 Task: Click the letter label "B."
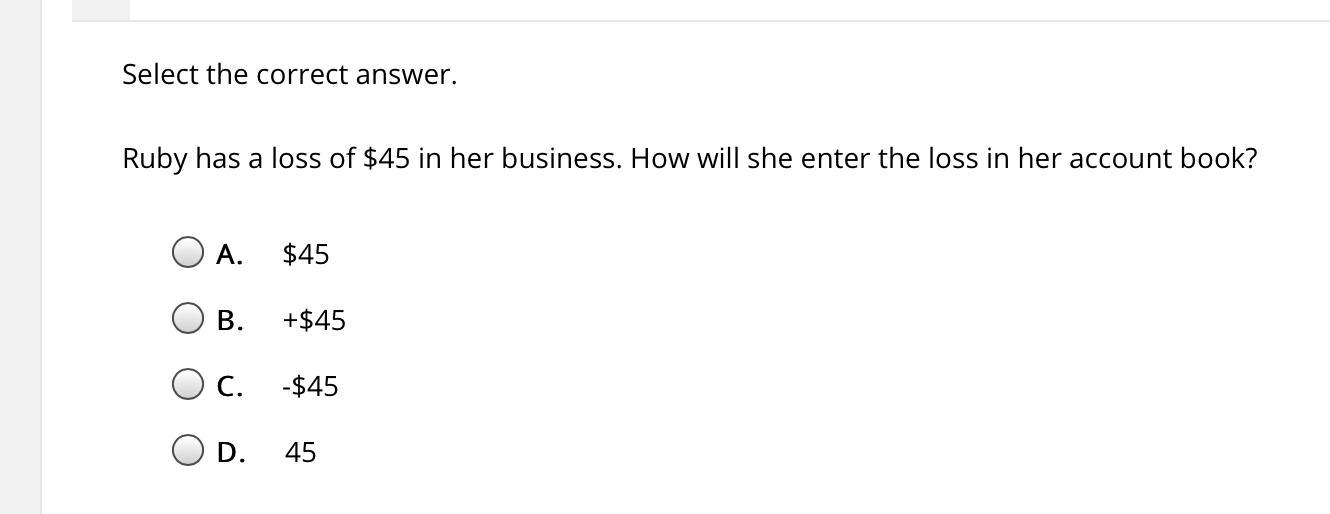[230, 320]
